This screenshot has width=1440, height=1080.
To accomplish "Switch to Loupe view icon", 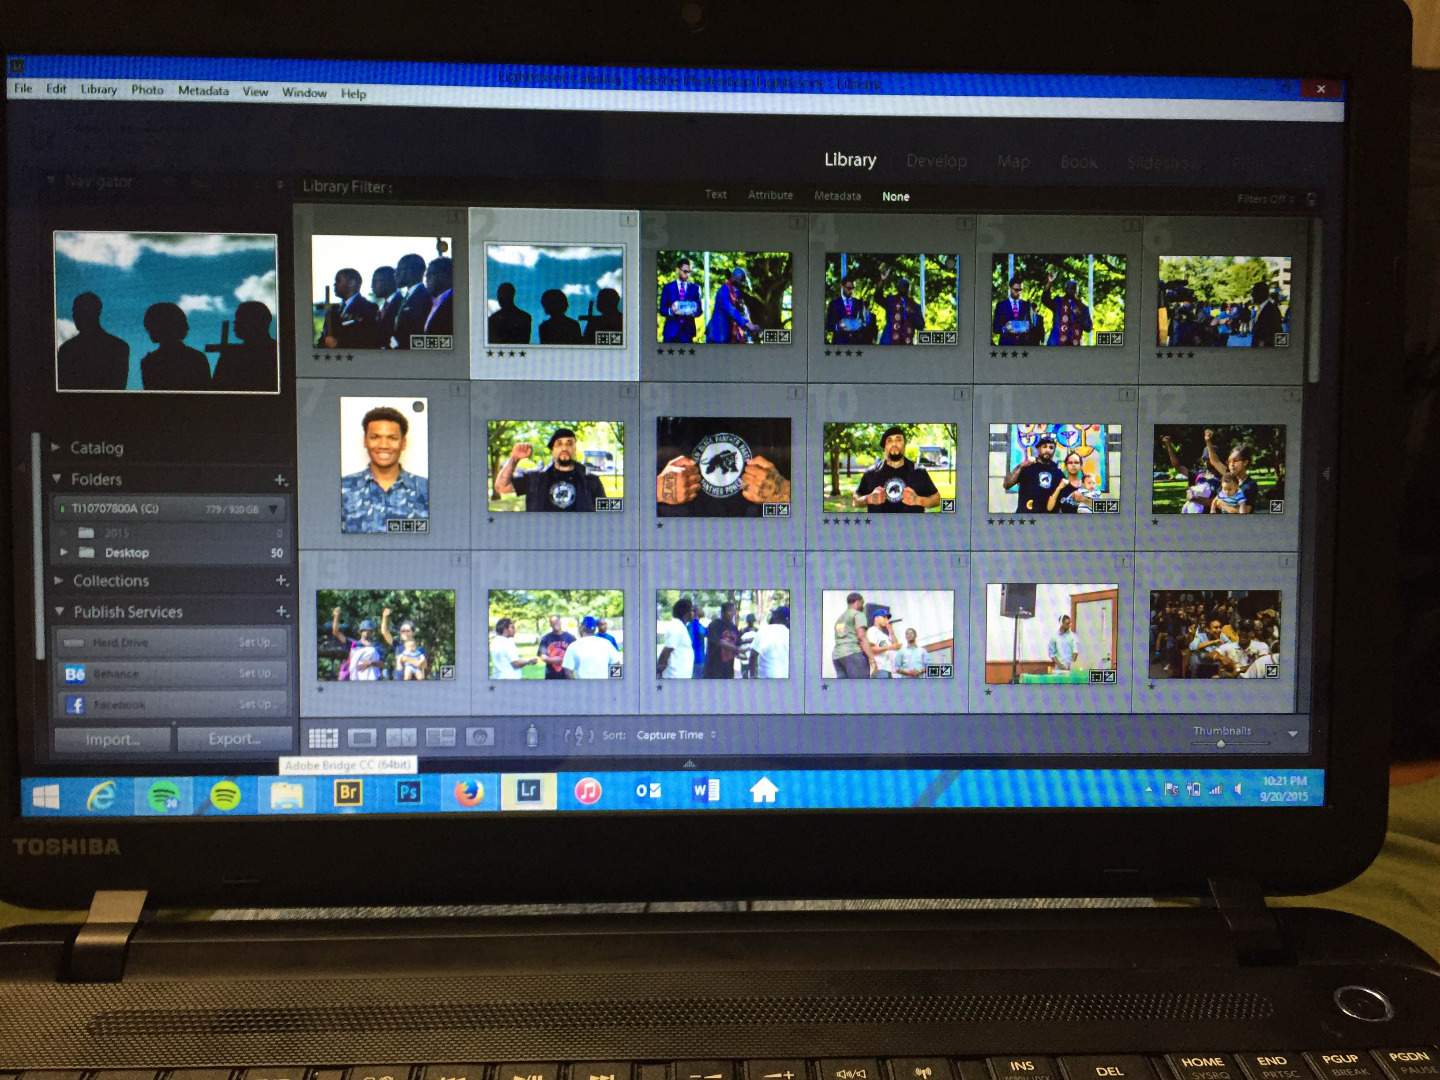I will [362, 738].
